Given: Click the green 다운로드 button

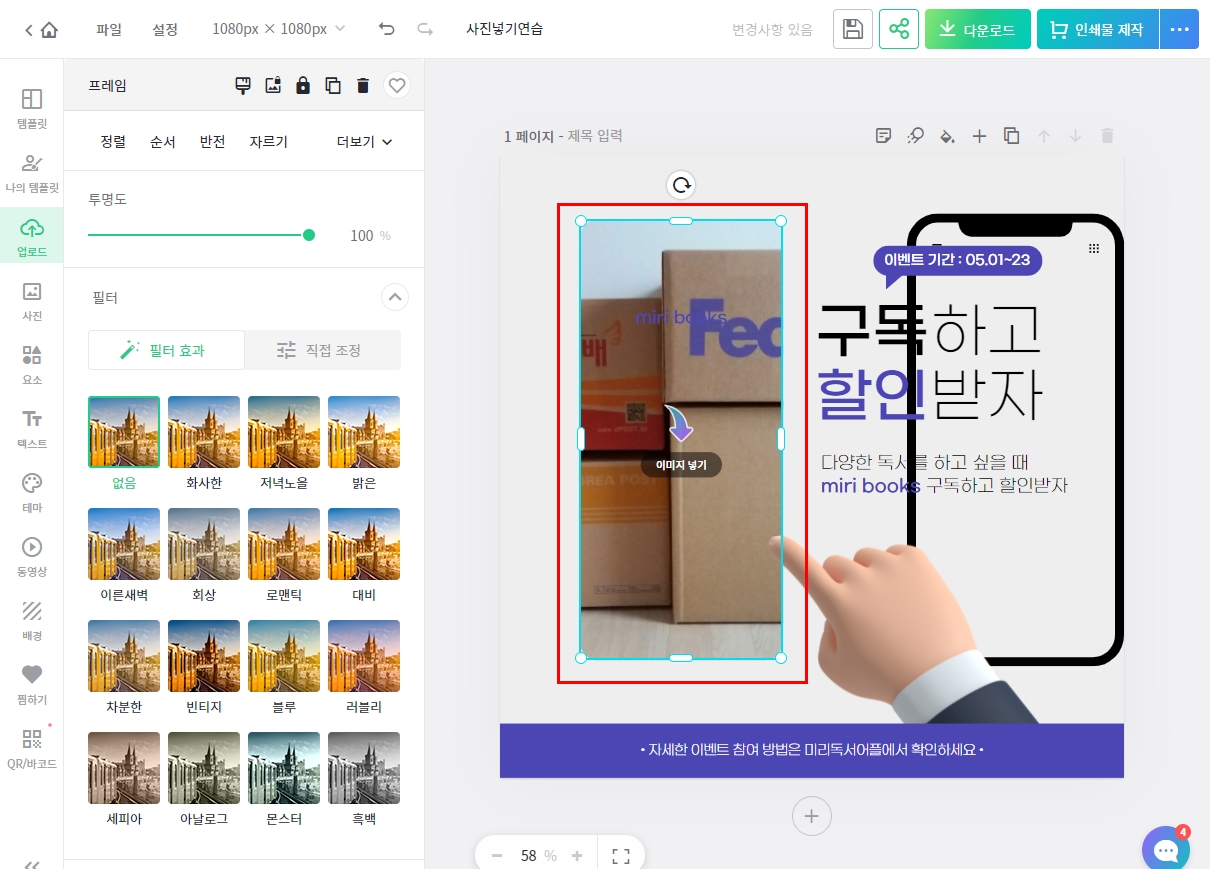Looking at the screenshot, I should tap(977, 29).
